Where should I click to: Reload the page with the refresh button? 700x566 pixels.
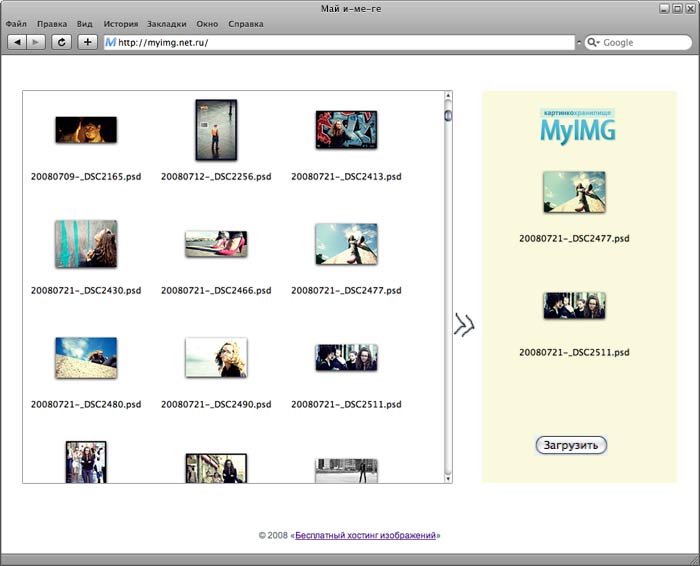tap(62, 42)
